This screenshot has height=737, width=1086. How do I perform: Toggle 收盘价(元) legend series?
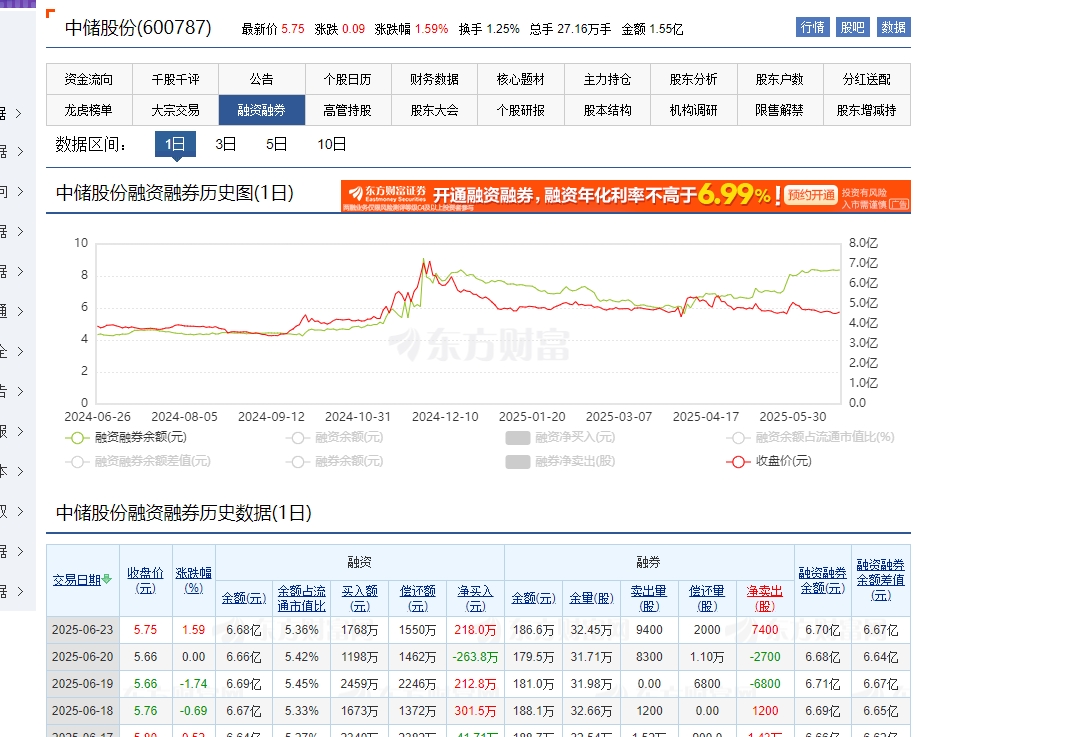click(768, 461)
